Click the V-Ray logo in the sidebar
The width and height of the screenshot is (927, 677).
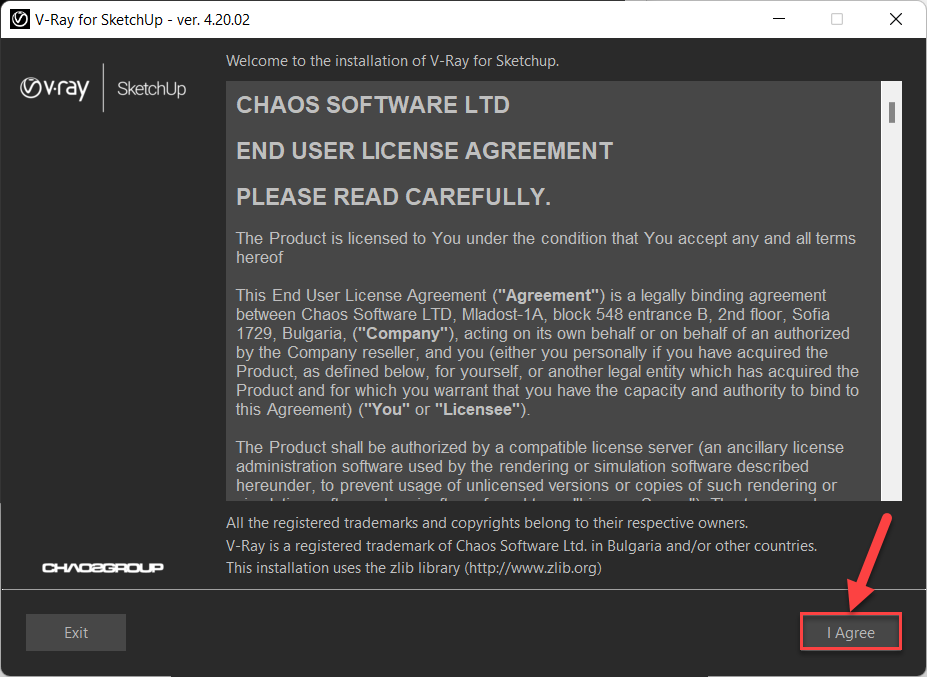[x=54, y=88]
